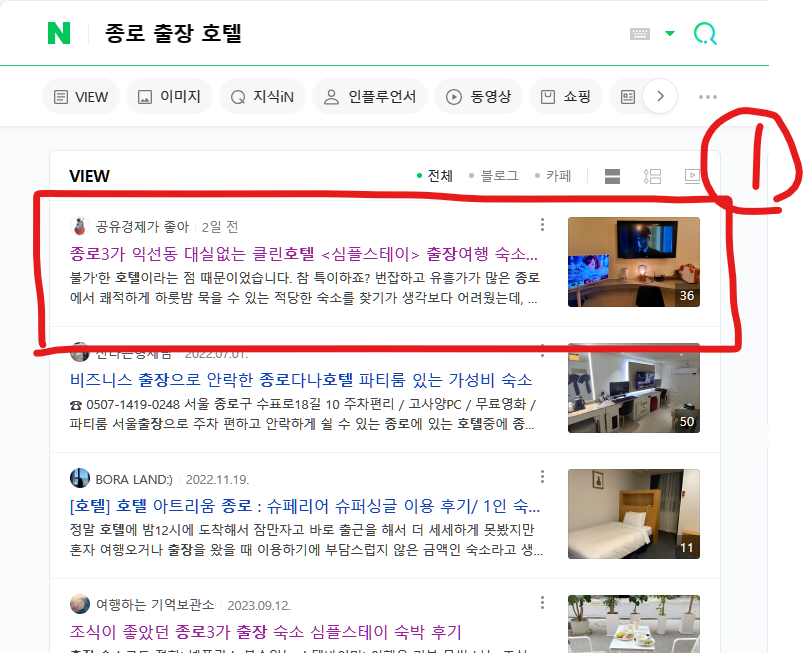
Task: Open the 여행하는 기억보관소 author link
Action: point(155,605)
